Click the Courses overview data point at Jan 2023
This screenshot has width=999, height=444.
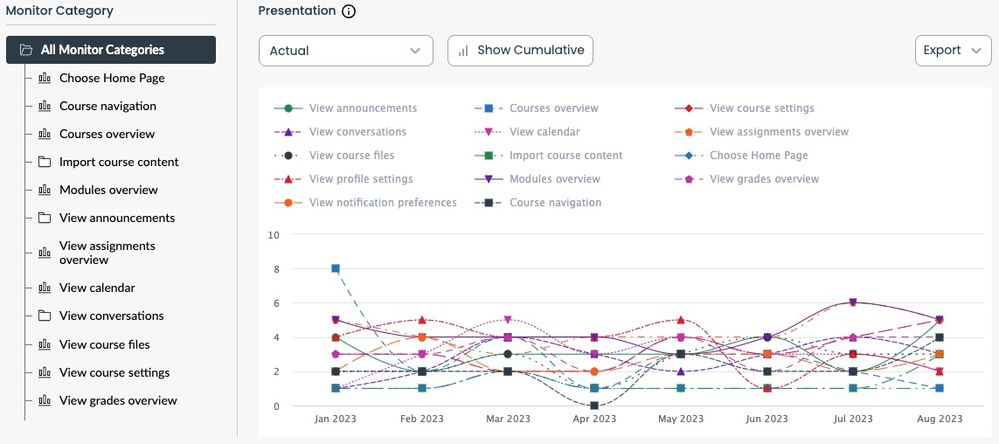click(x=336, y=268)
